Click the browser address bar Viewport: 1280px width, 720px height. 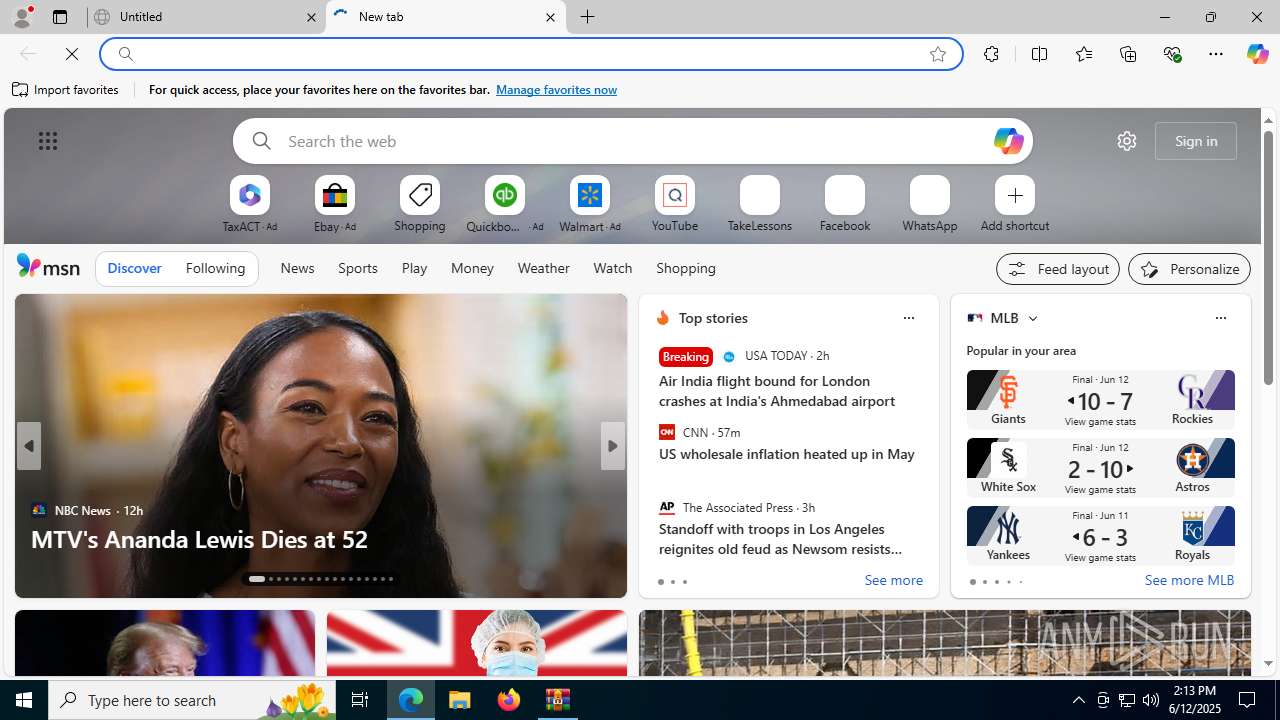pos(530,54)
